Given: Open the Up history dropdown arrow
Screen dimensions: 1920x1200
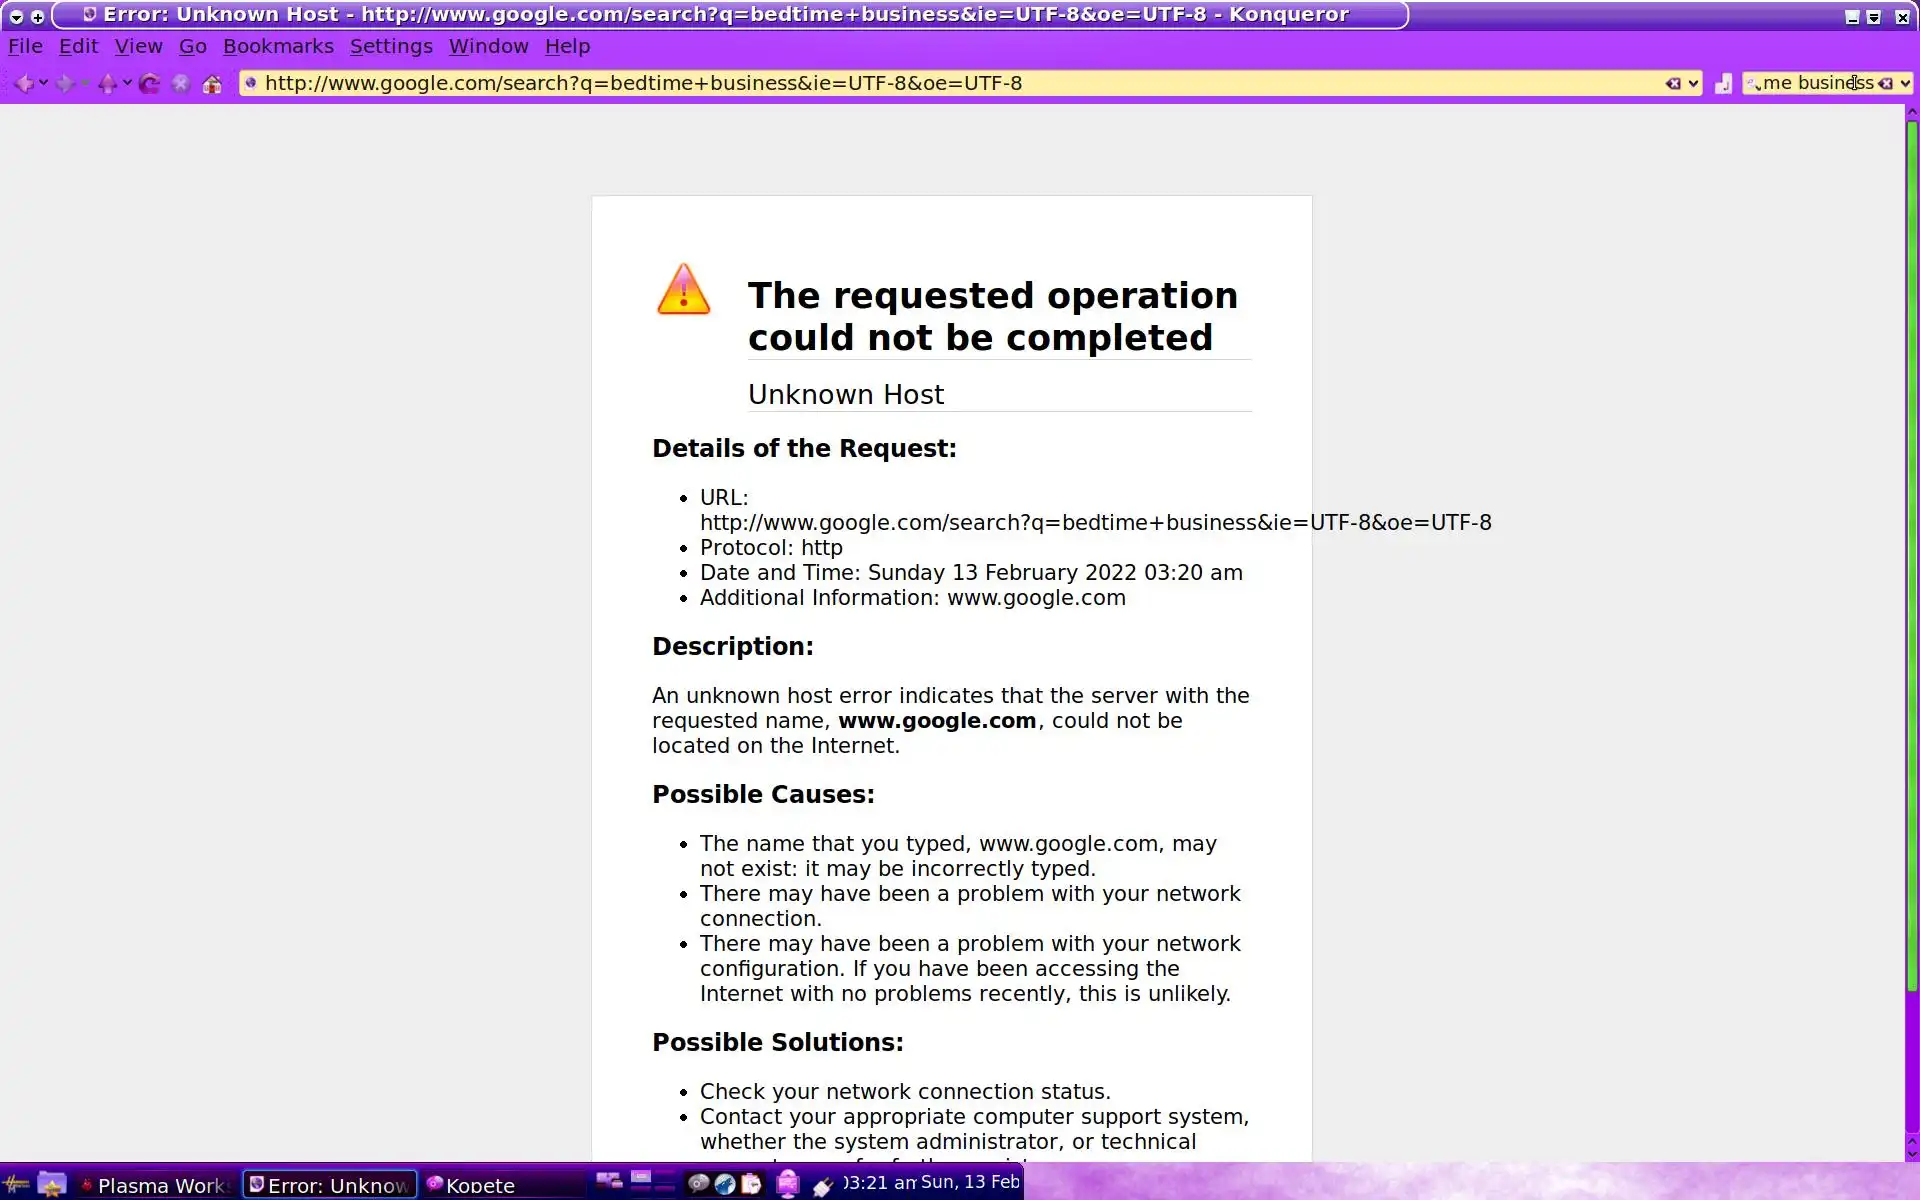Looking at the screenshot, I should pyautogui.click(x=127, y=83).
